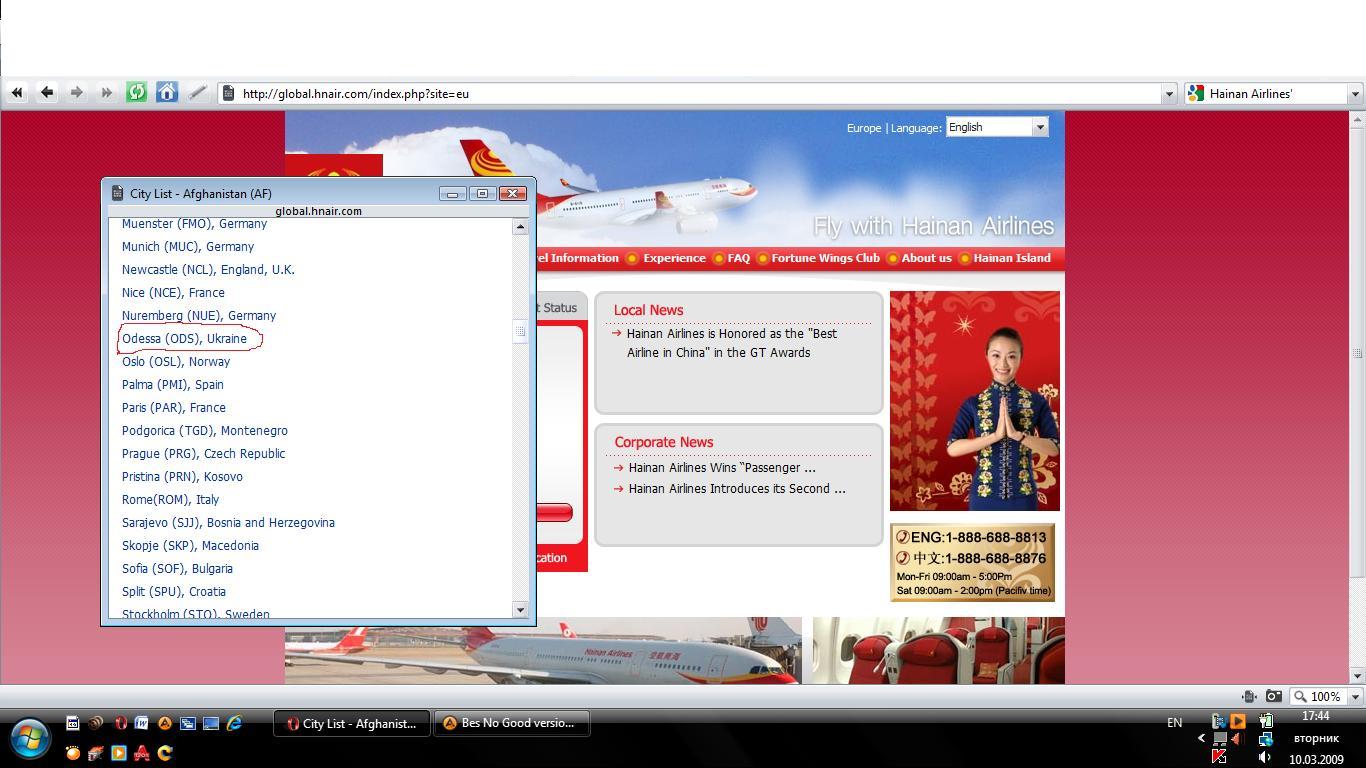Launch Microsoft Word from quick launch

pyautogui.click(x=141, y=723)
